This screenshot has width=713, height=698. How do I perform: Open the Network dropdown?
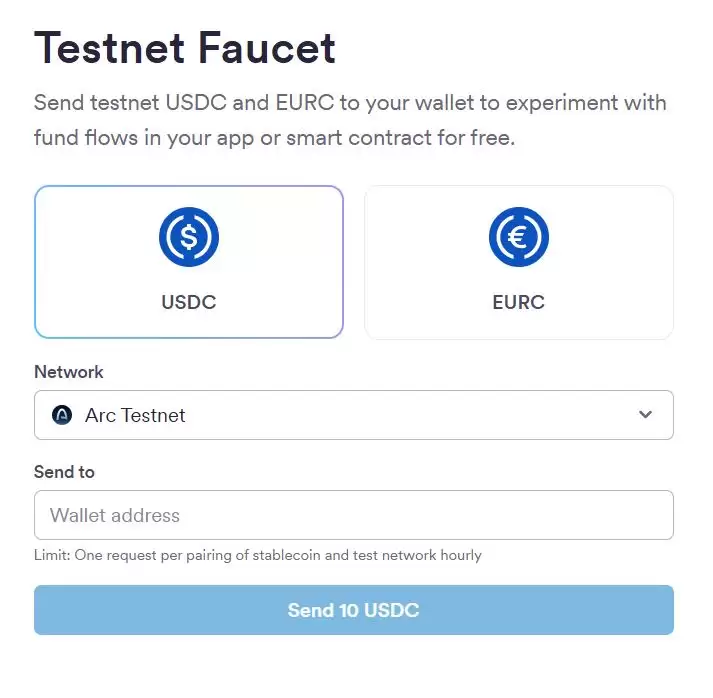(x=354, y=415)
